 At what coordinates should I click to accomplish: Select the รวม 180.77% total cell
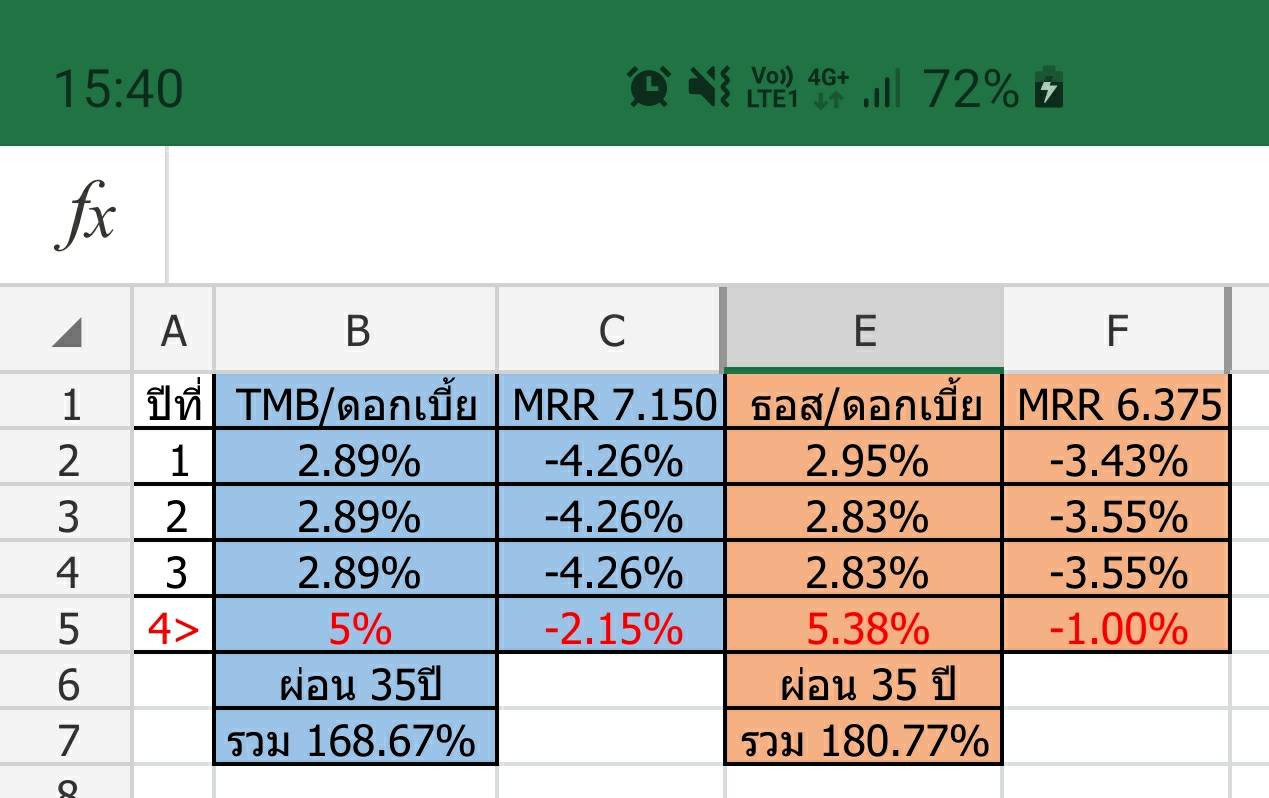tap(863, 741)
